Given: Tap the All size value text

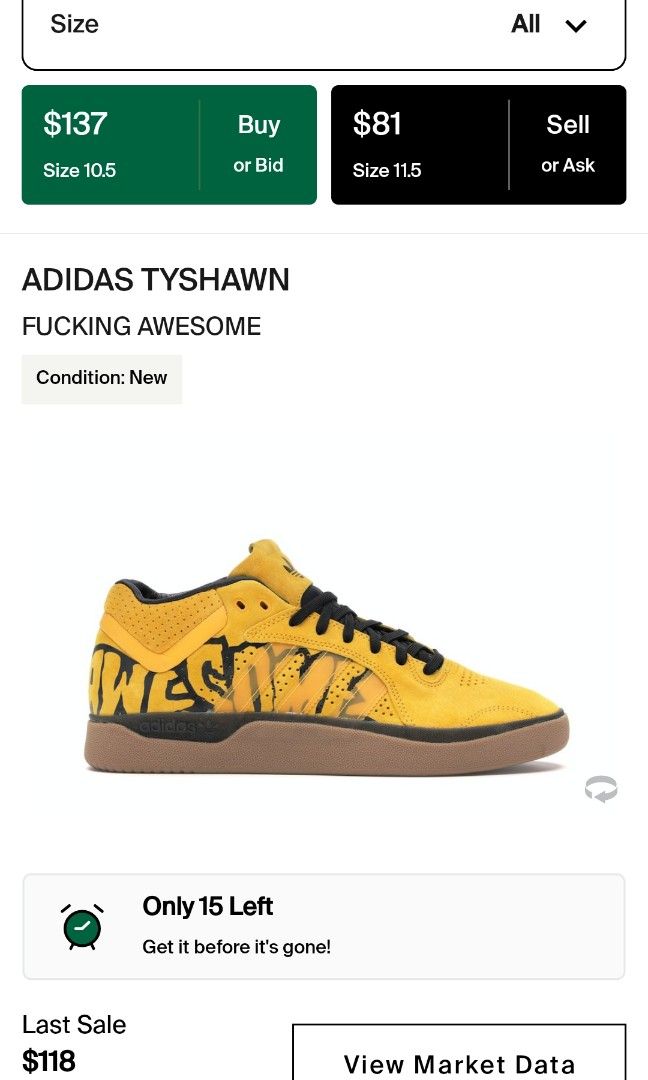Looking at the screenshot, I should click(x=525, y=24).
